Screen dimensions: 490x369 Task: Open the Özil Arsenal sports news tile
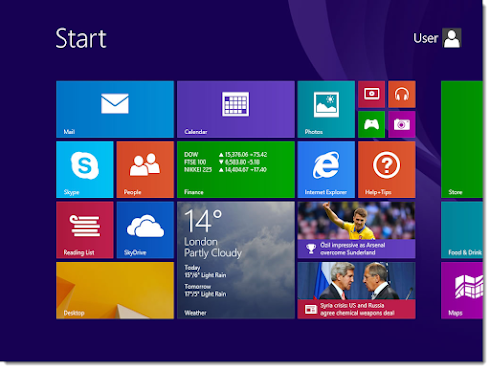coord(356,230)
